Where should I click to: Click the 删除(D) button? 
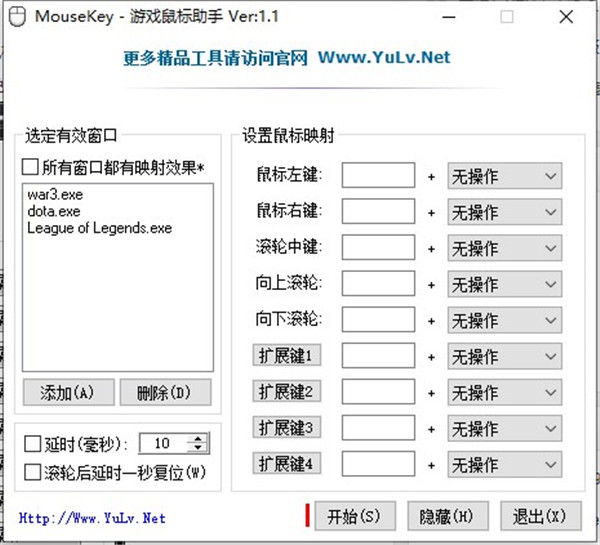pyautogui.click(x=166, y=392)
